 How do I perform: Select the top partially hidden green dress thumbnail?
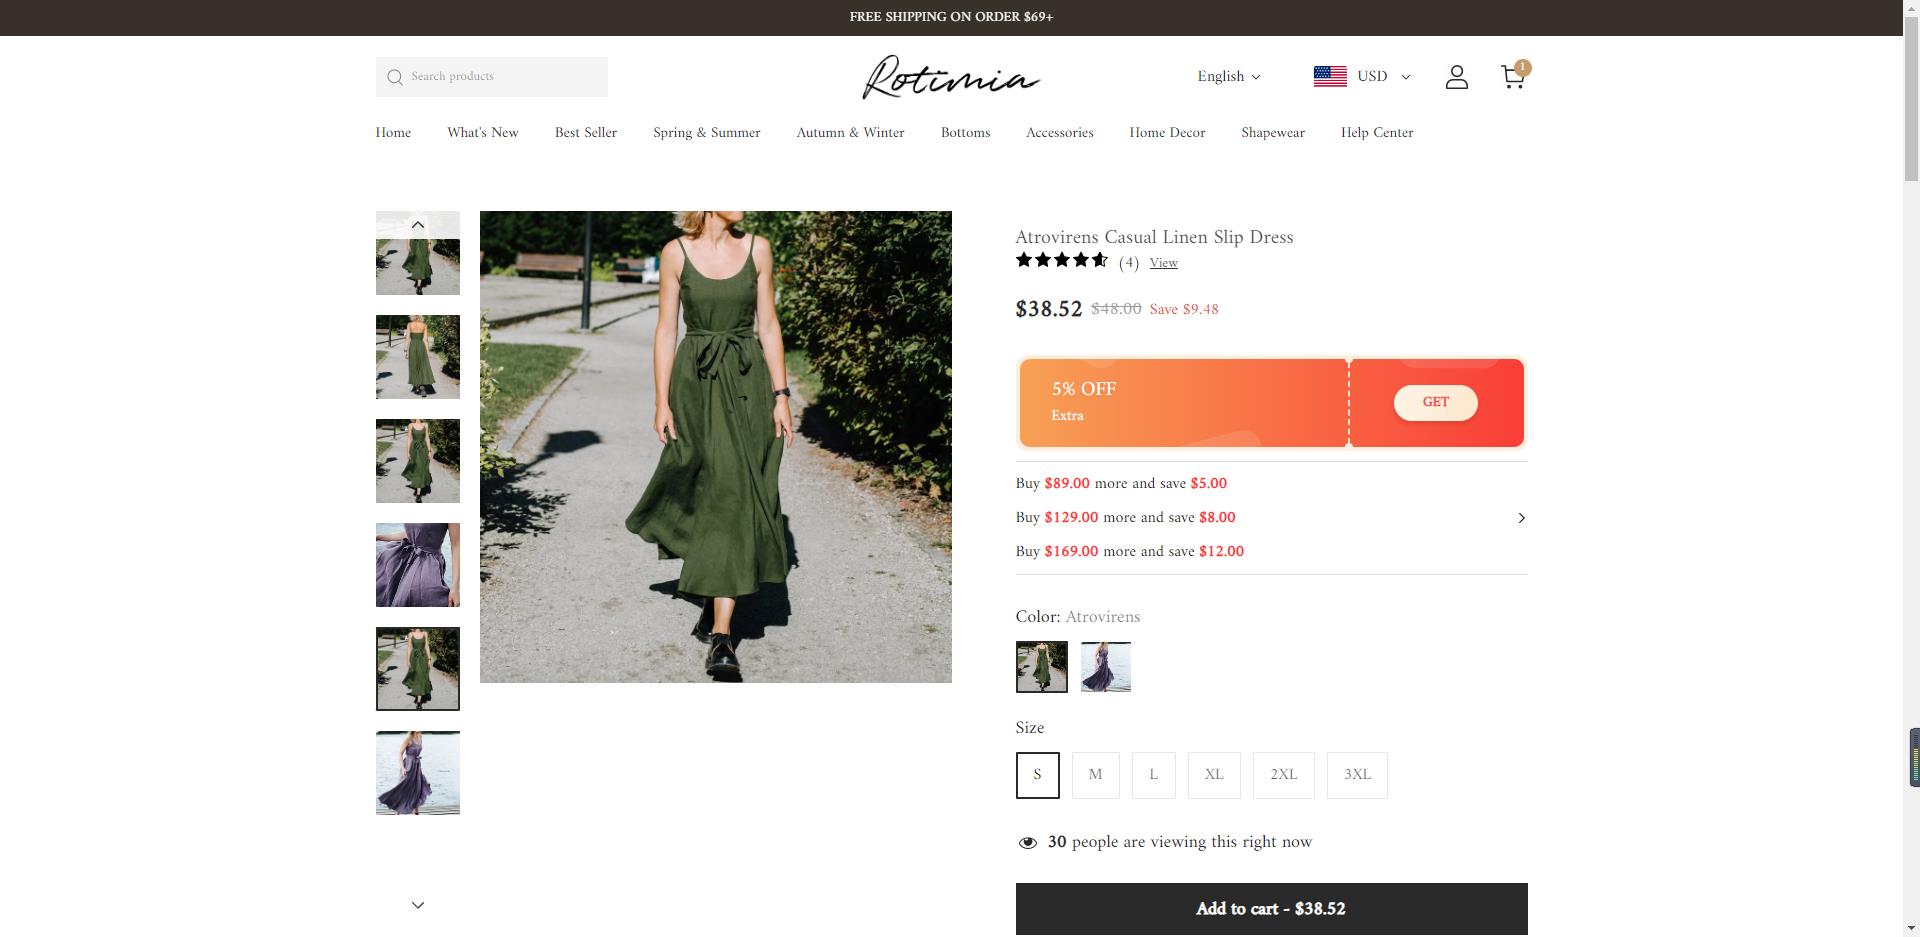[x=418, y=253]
